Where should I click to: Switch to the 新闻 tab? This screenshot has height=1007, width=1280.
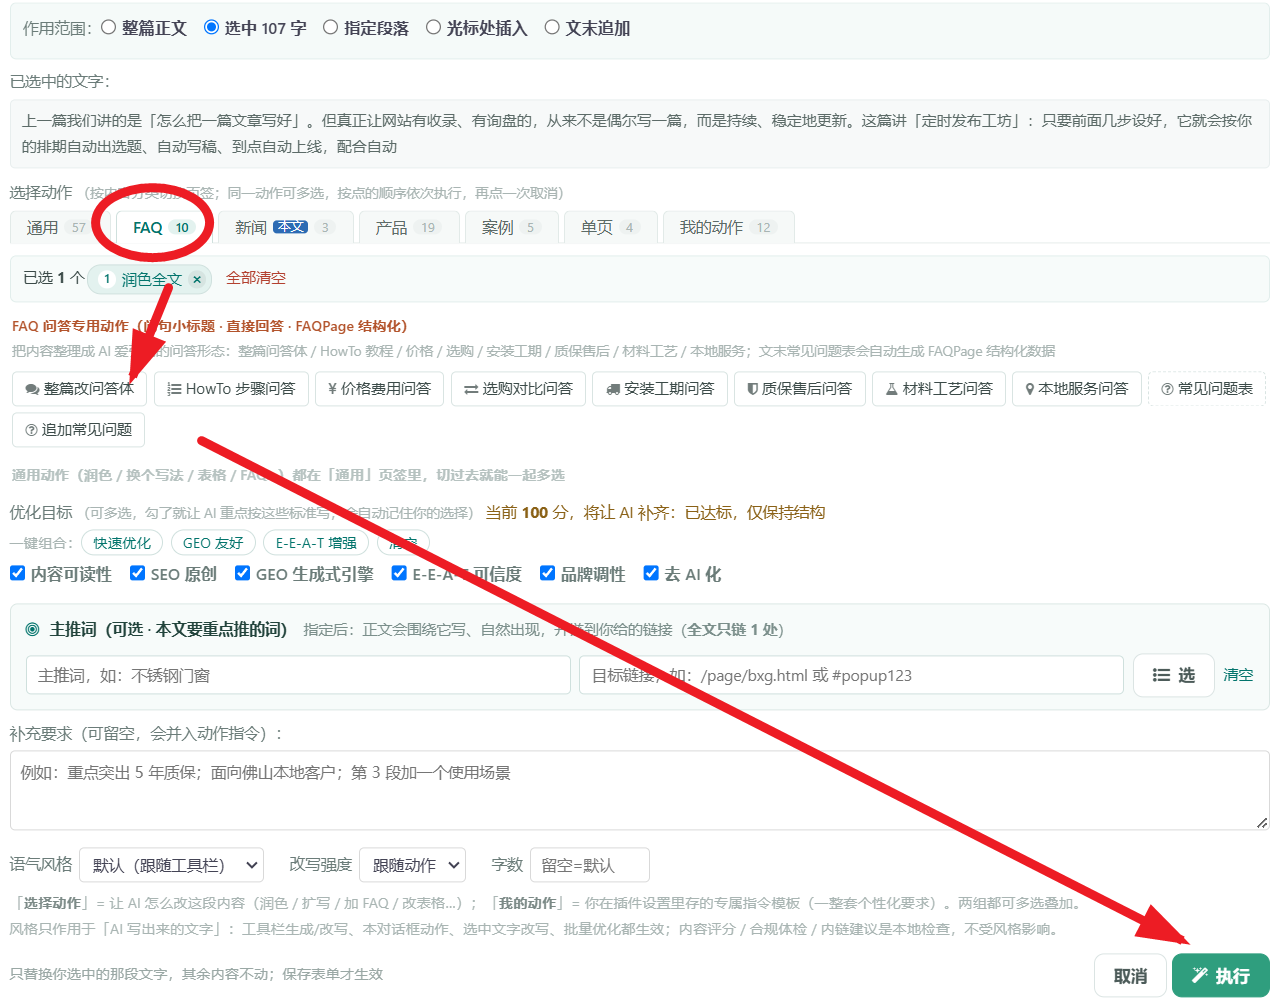(285, 228)
